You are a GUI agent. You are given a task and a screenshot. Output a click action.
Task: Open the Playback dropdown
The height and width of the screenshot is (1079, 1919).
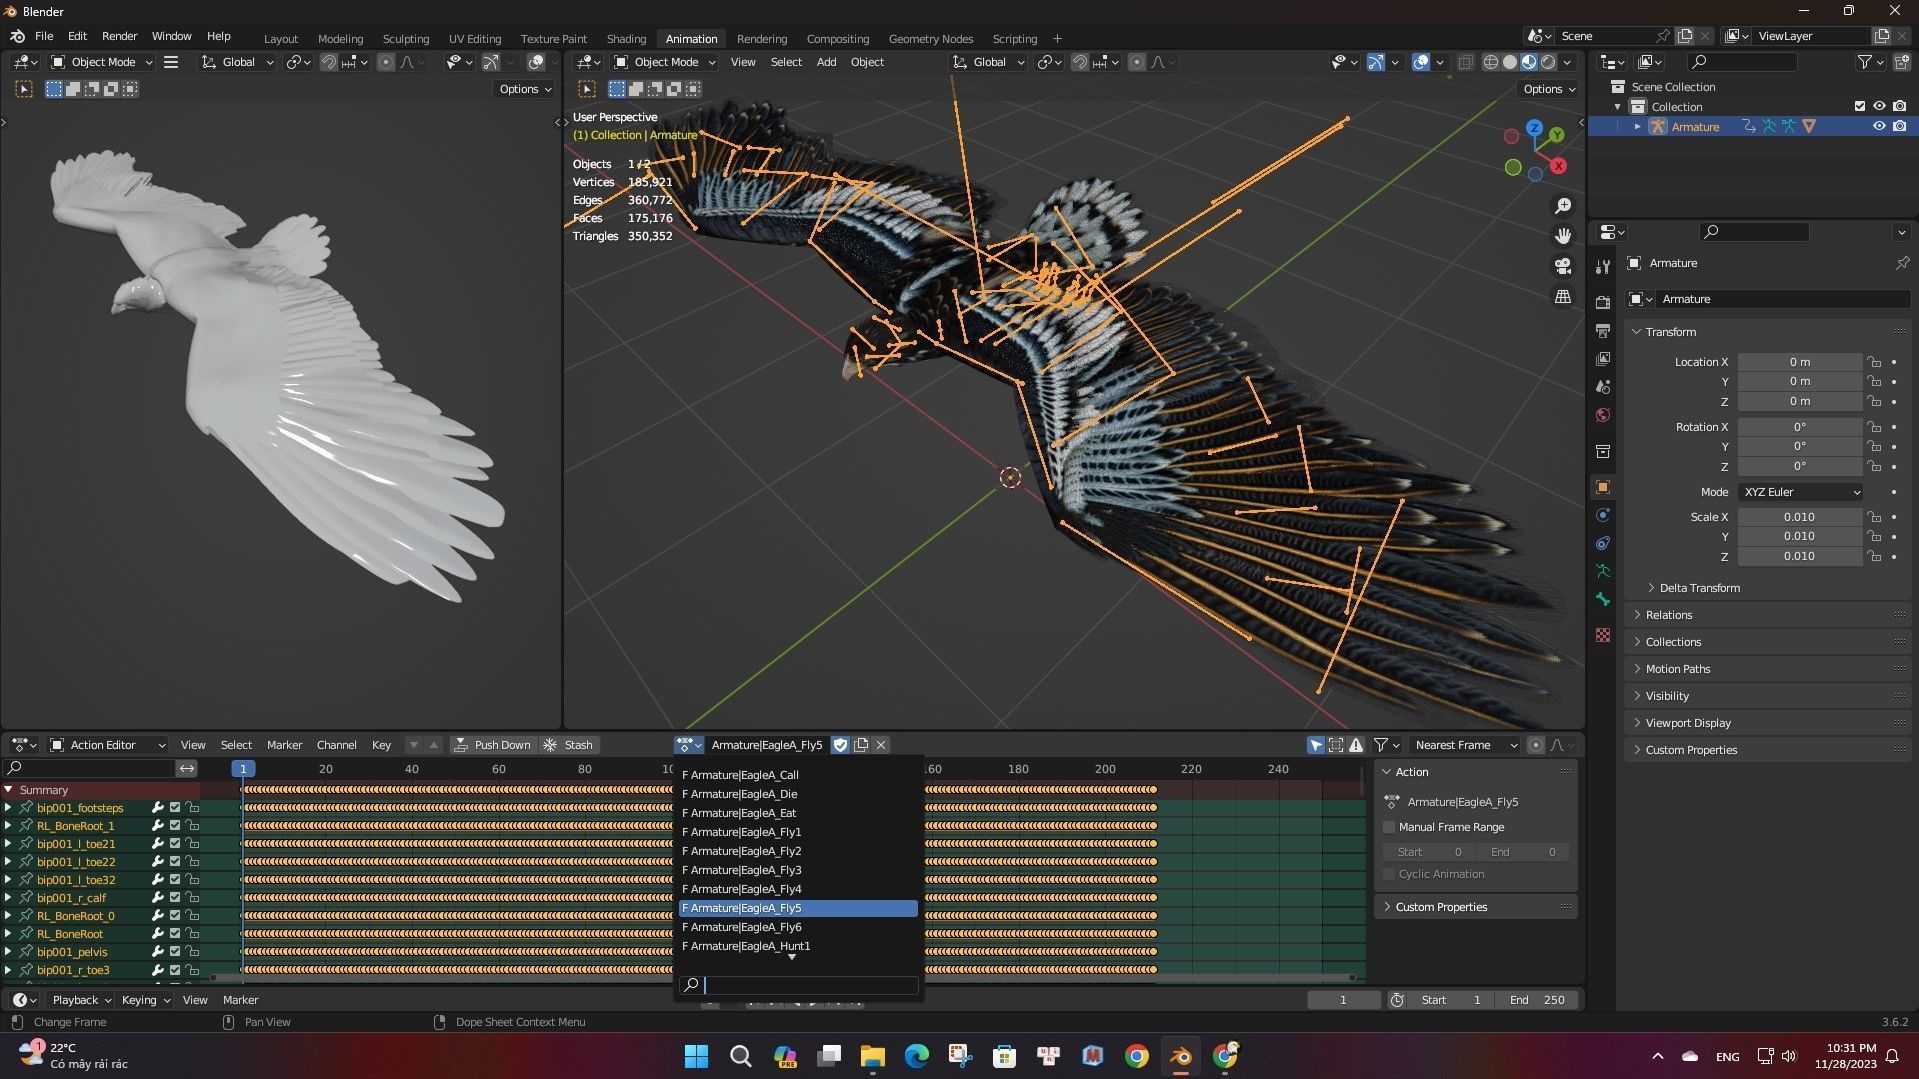[x=81, y=1000]
